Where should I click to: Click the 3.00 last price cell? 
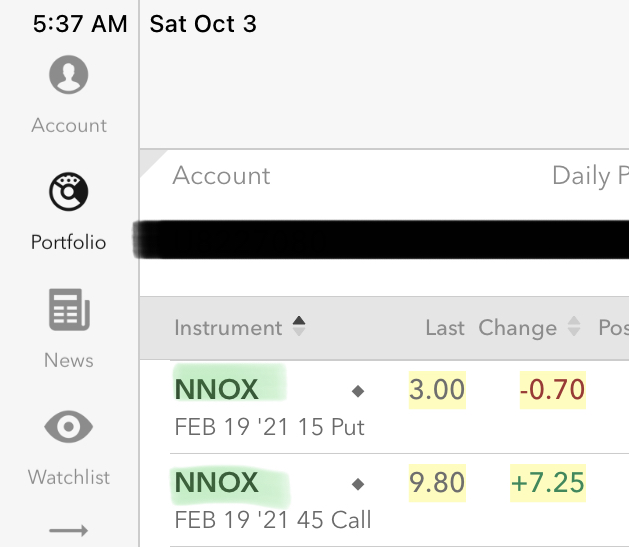click(x=437, y=389)
